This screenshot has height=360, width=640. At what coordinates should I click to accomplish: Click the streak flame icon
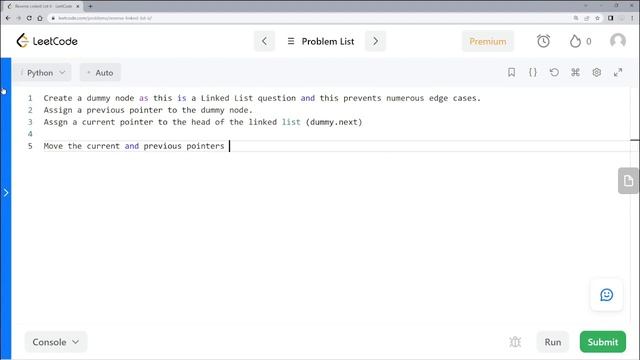(x=575, y=41)
